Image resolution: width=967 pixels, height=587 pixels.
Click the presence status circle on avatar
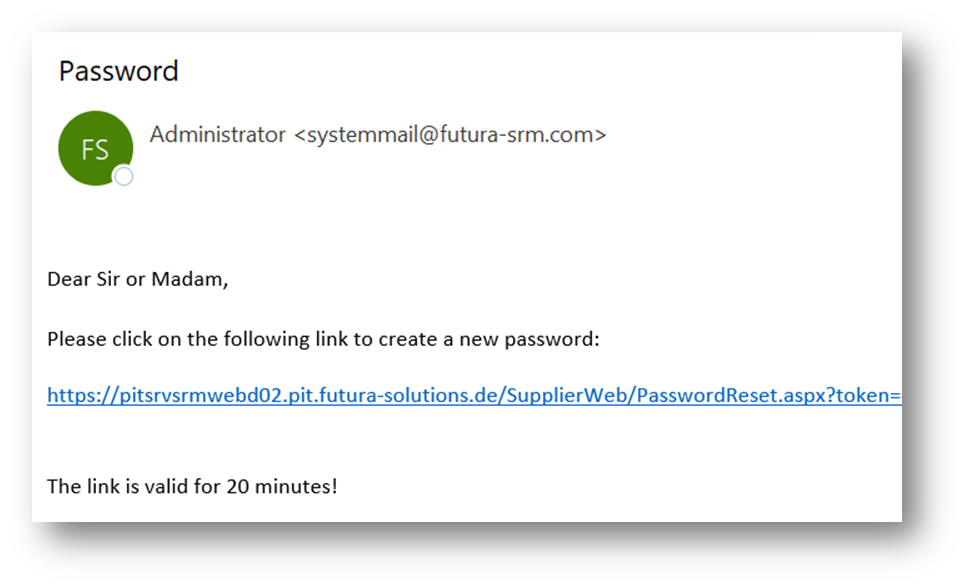tap(124, 177)
